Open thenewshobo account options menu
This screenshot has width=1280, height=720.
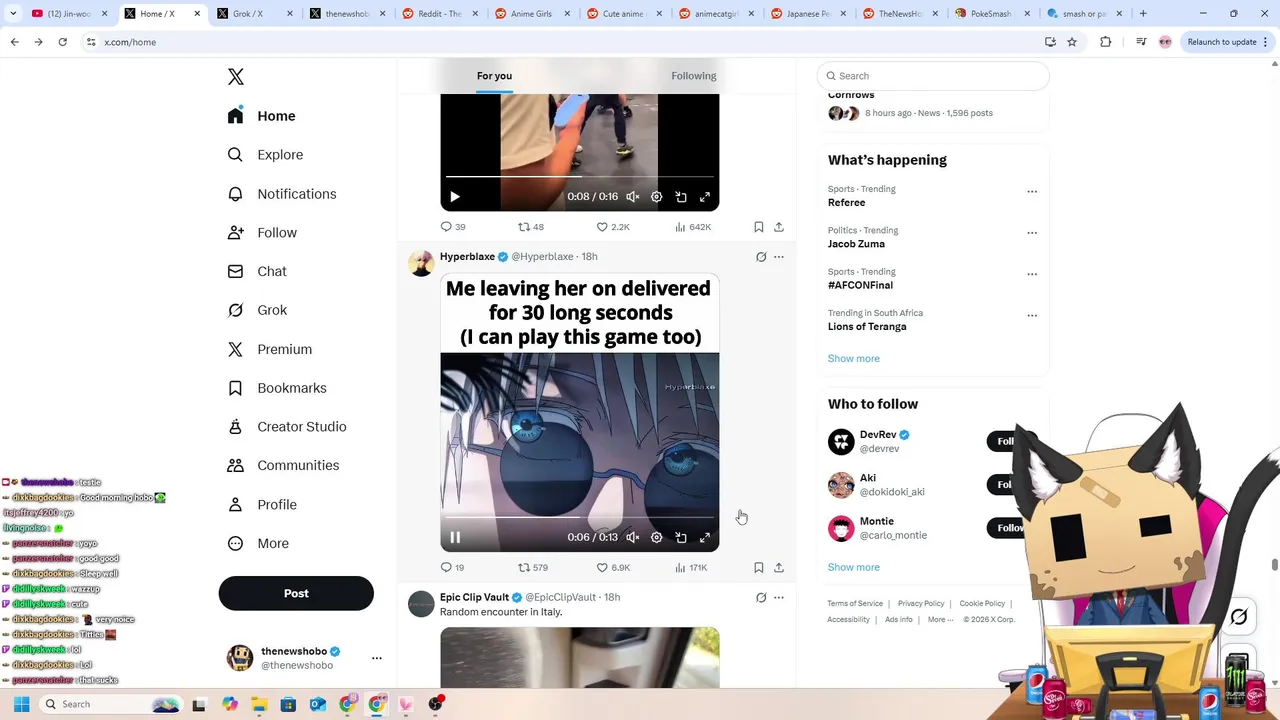pos(377,658)
